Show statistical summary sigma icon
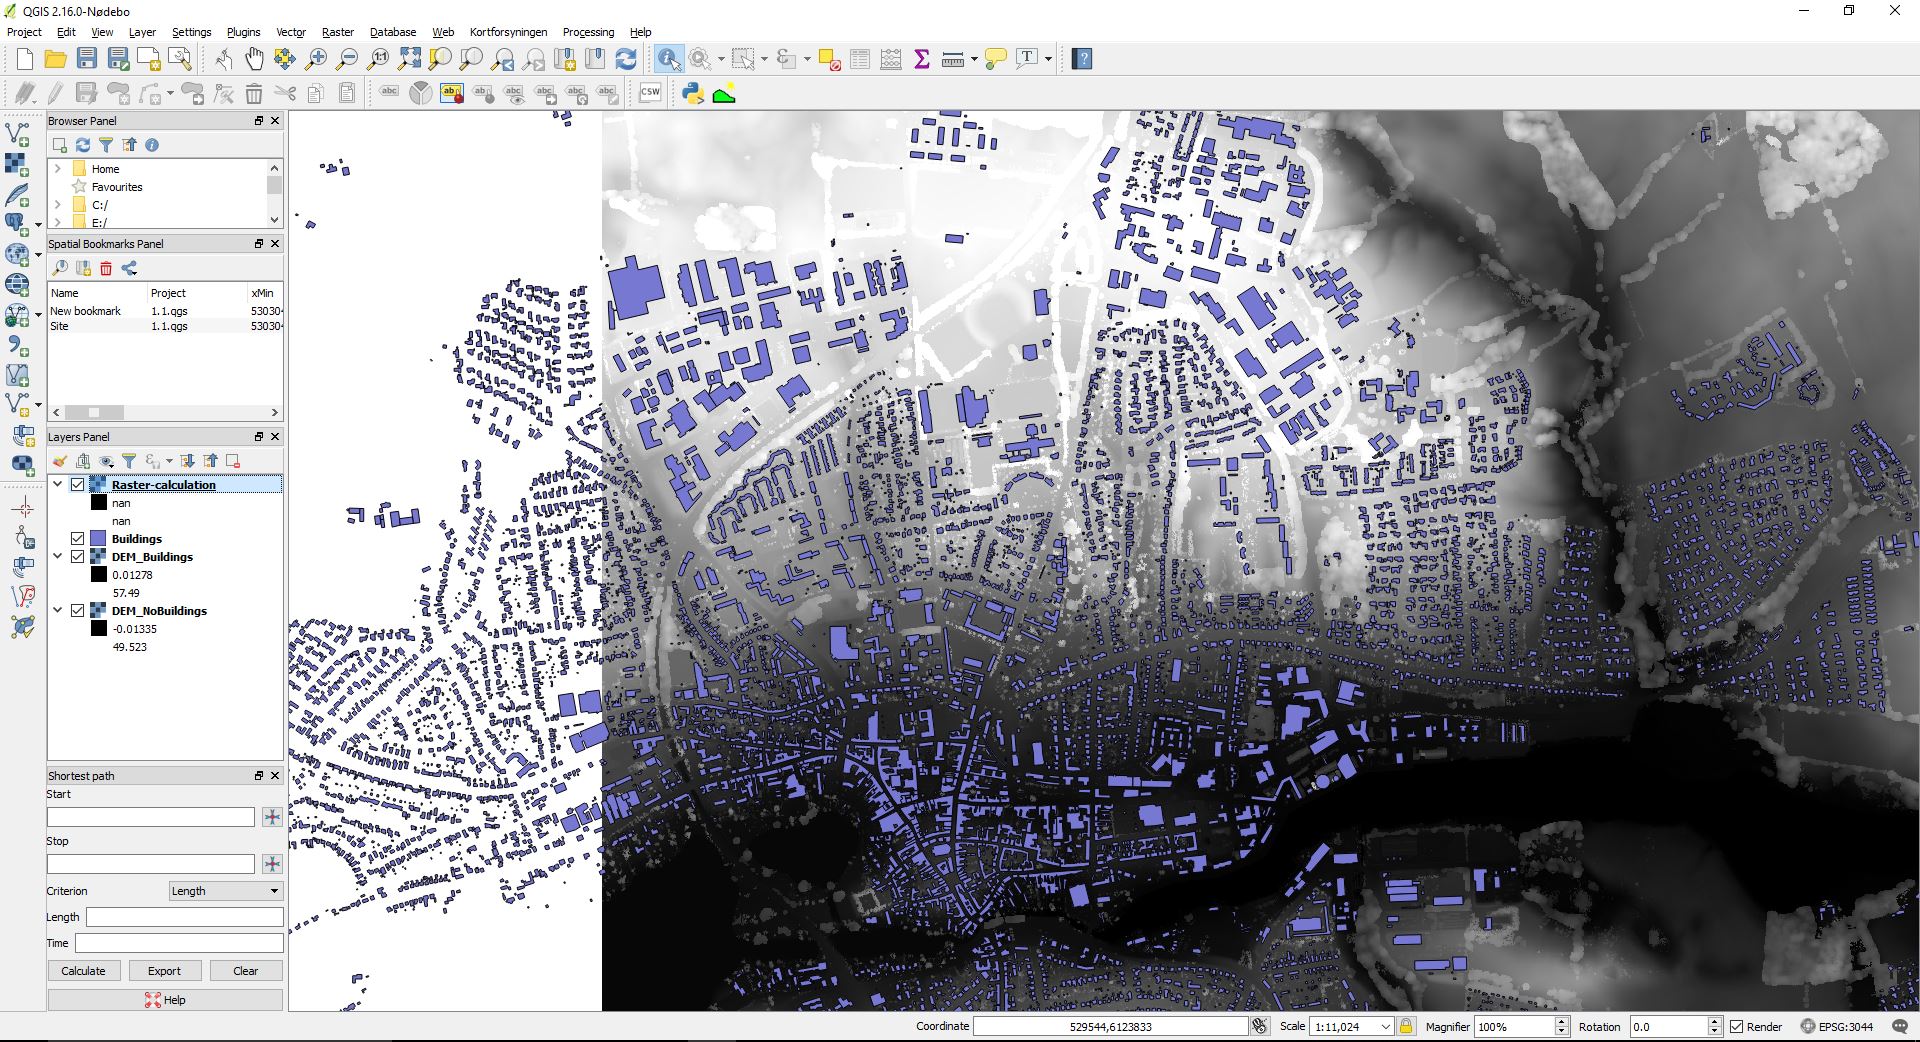The image size is (1920, 1042). pos(922,59)
